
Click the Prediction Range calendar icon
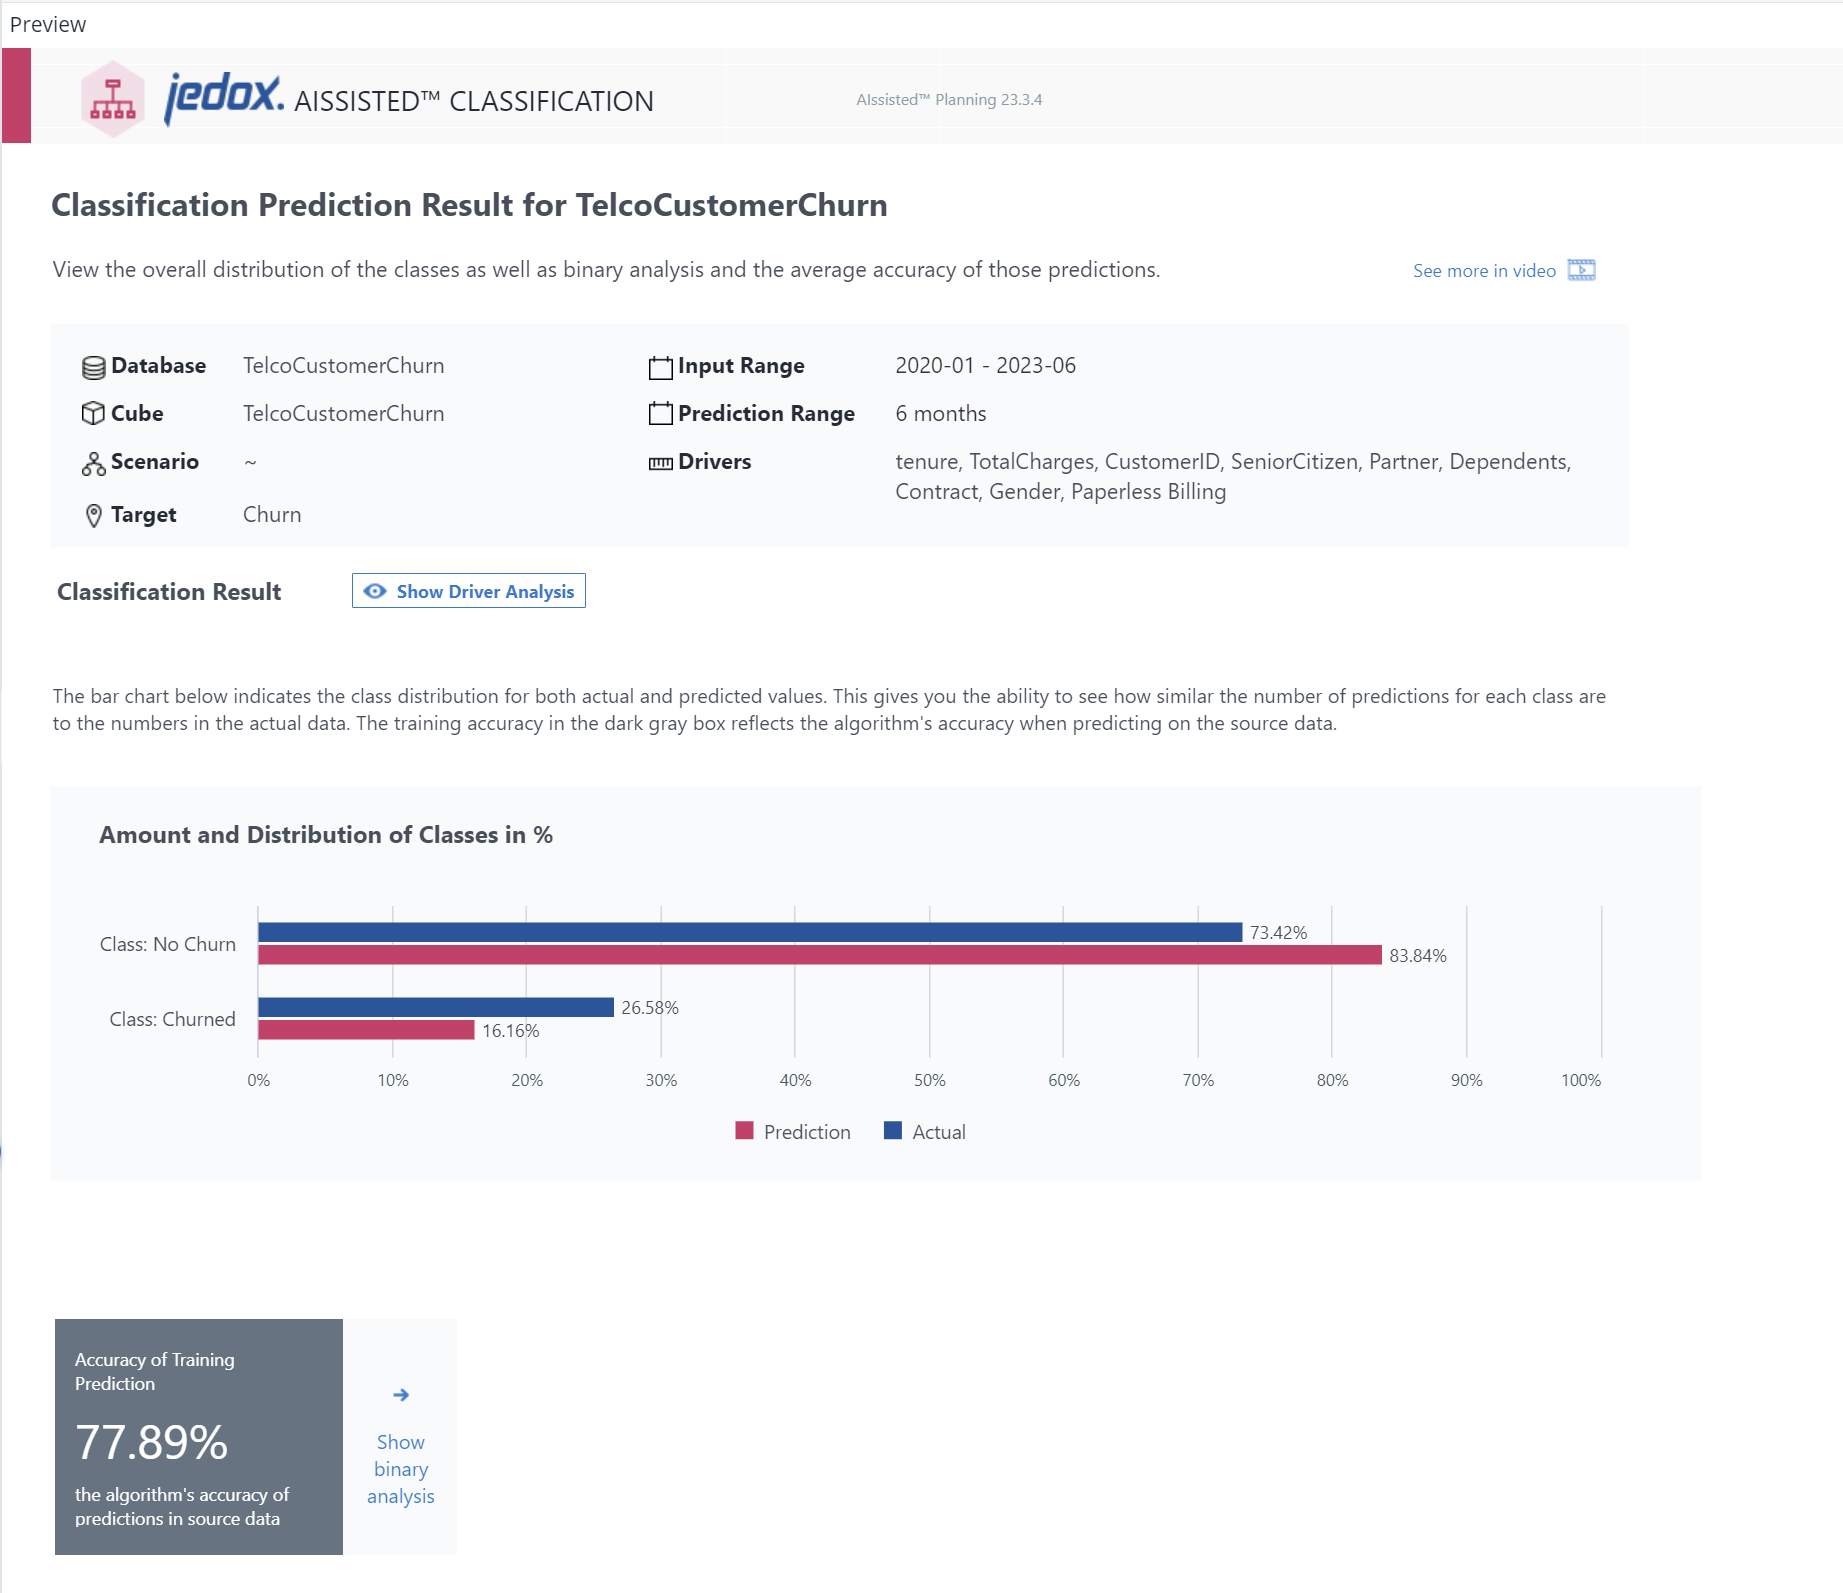[x=660, y=413]
